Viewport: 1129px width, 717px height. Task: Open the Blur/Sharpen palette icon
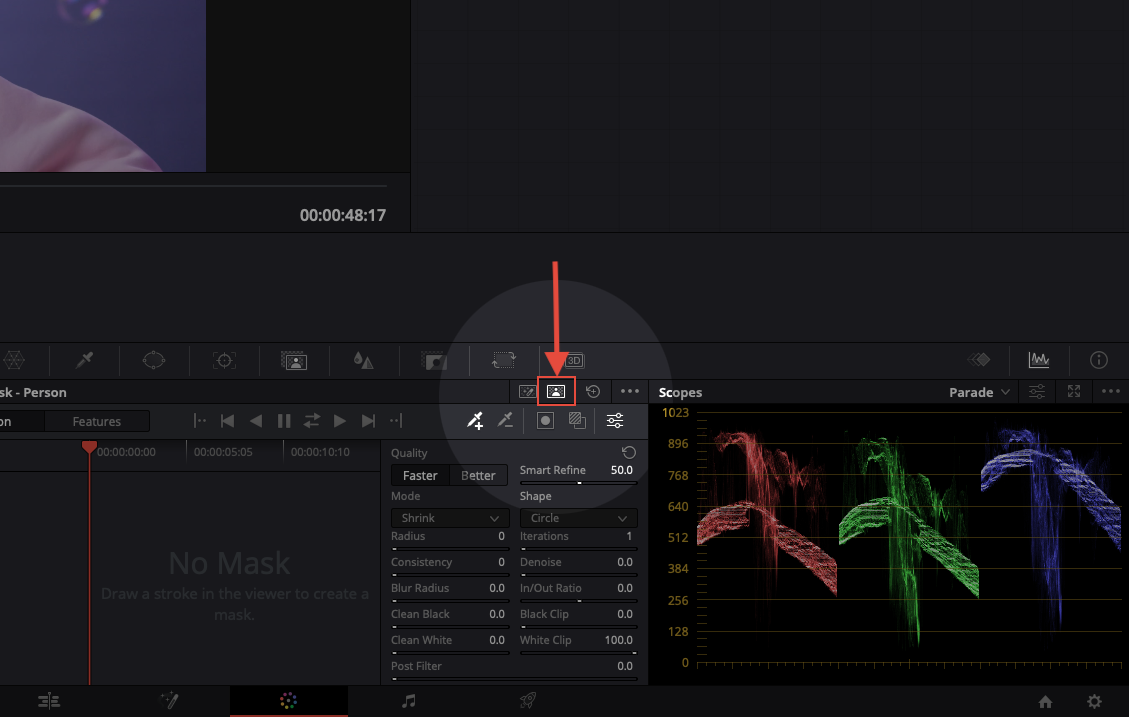364,360
